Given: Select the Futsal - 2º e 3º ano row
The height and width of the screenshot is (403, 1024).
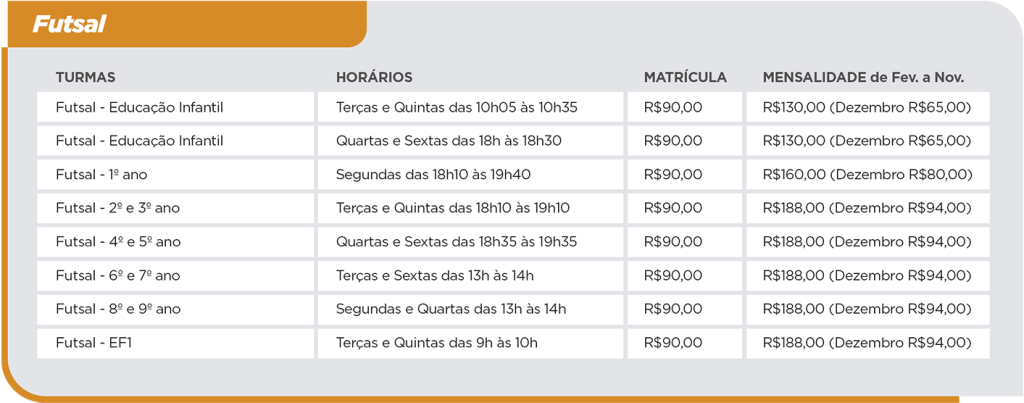Looking at the screenshot, I should 513,208.
